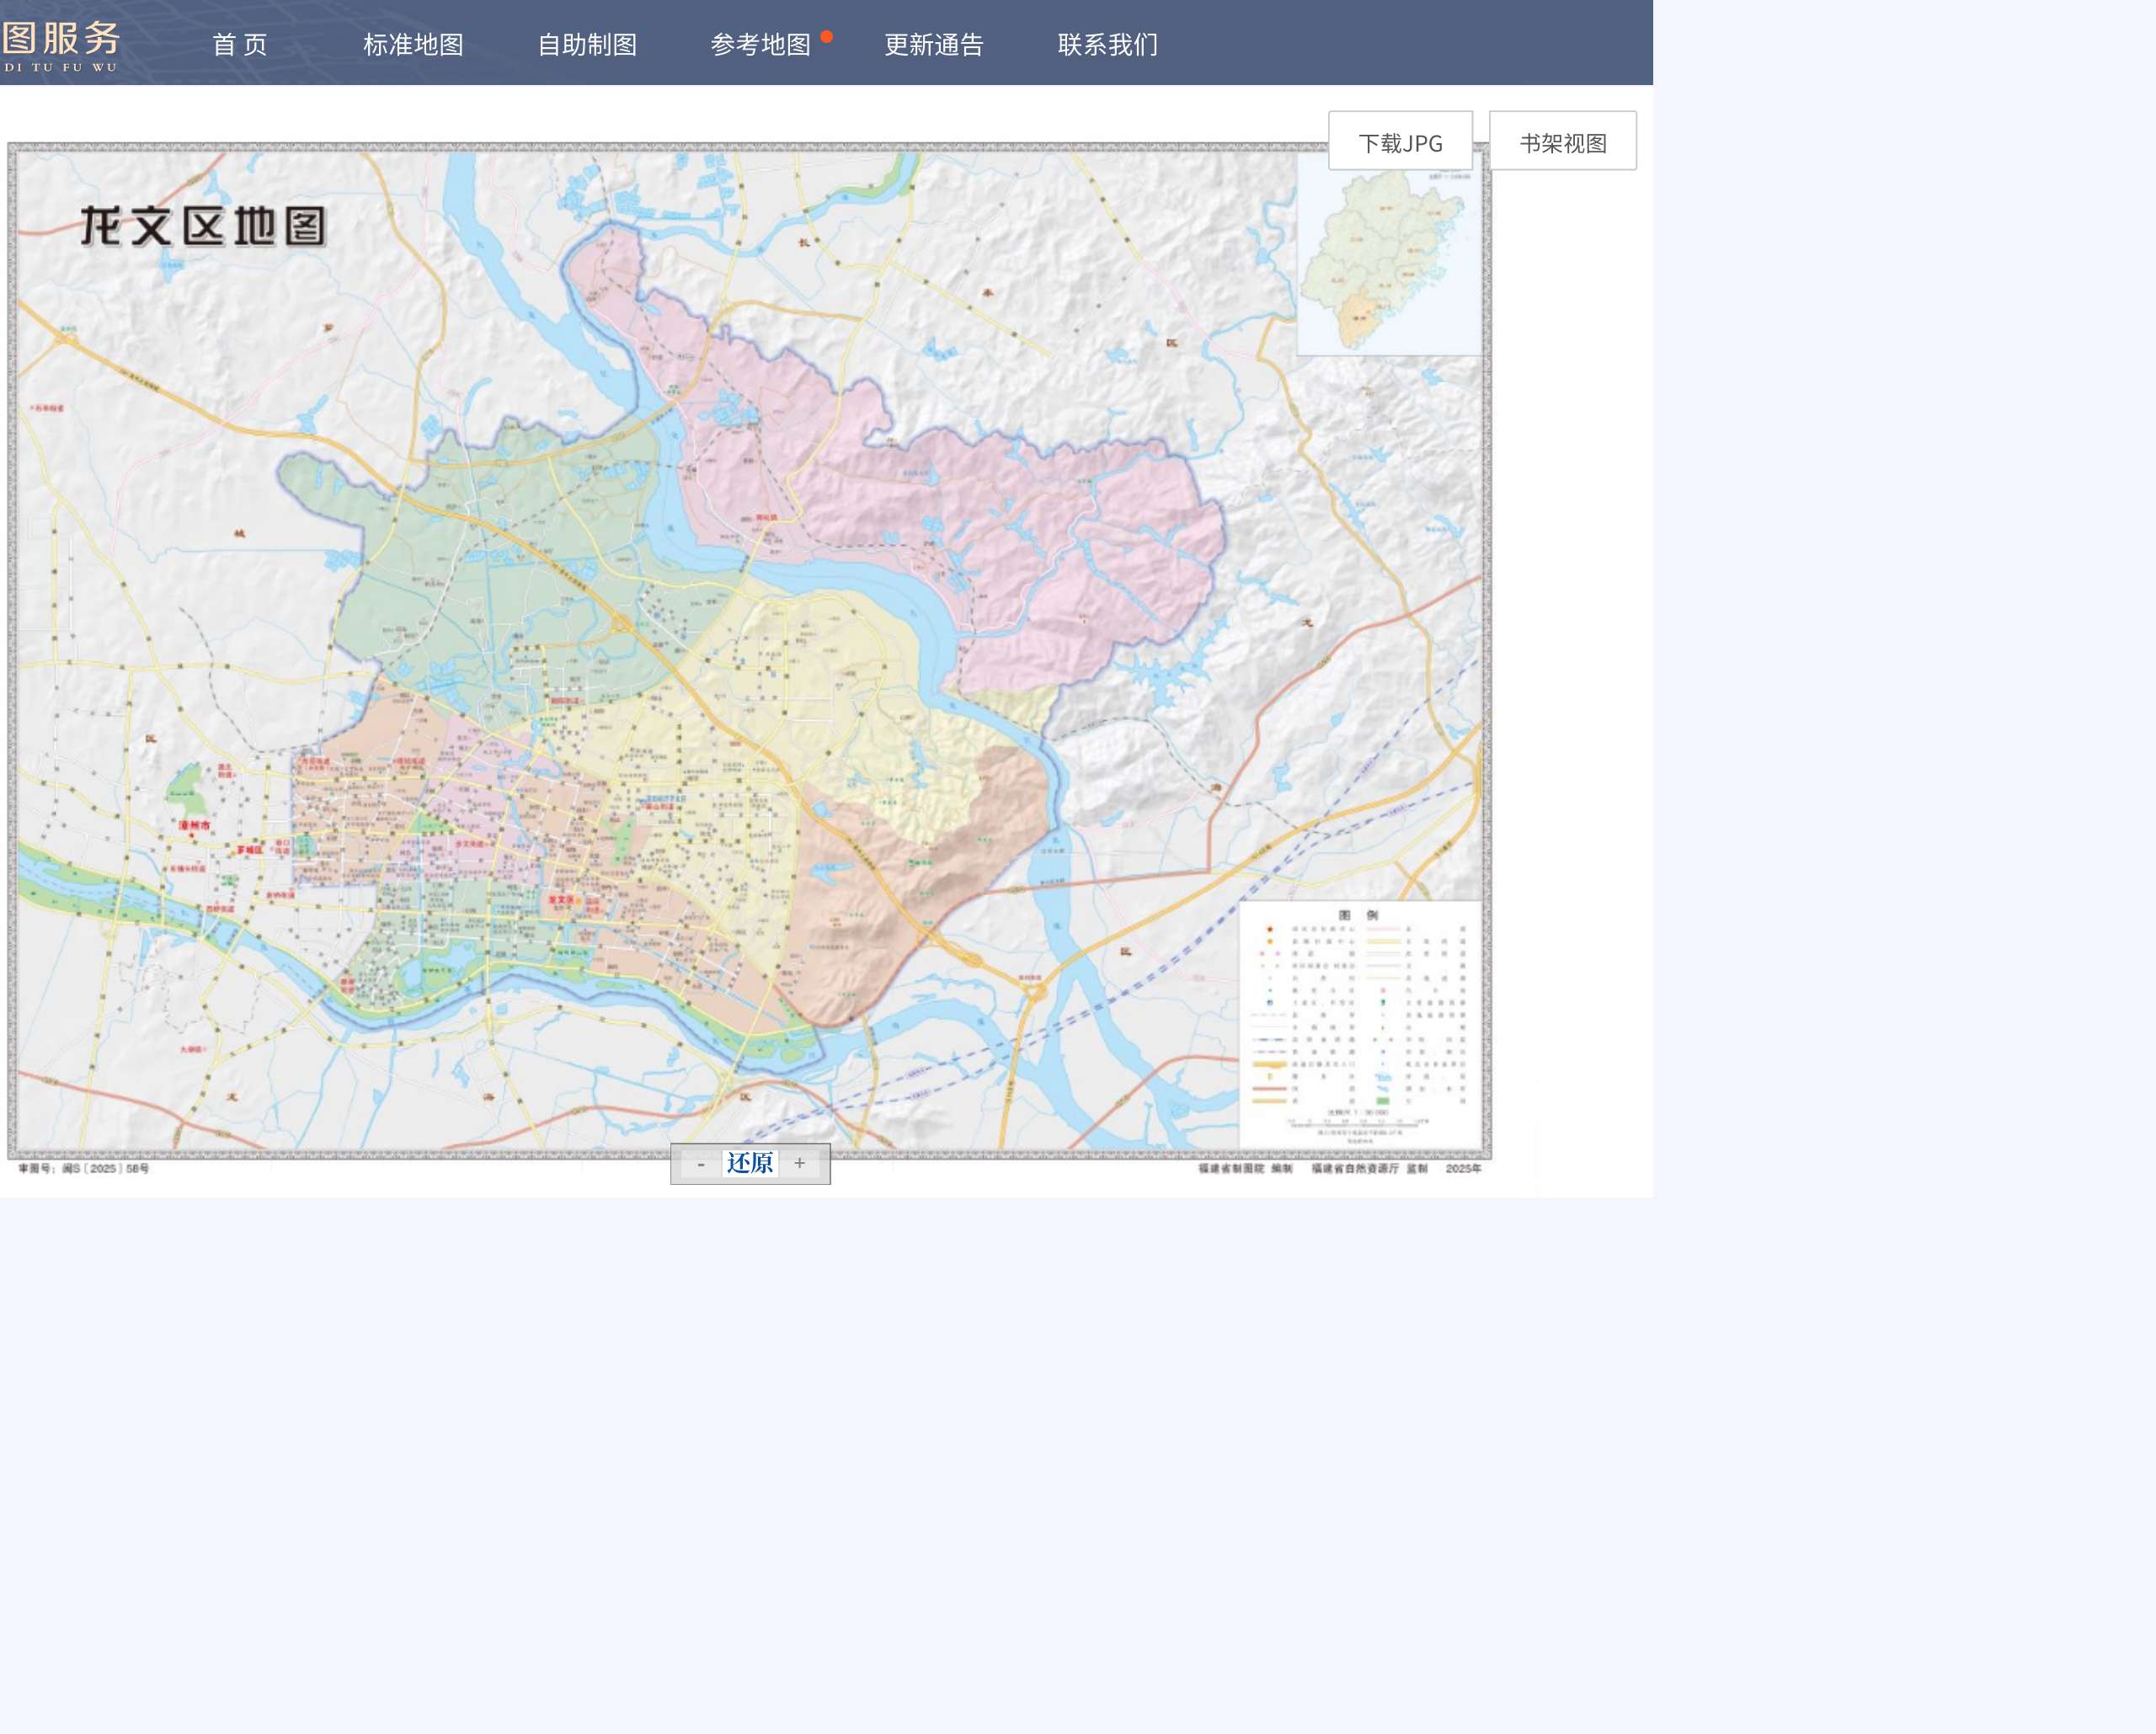Zoom out with the minus icon

coord(701,1164)
